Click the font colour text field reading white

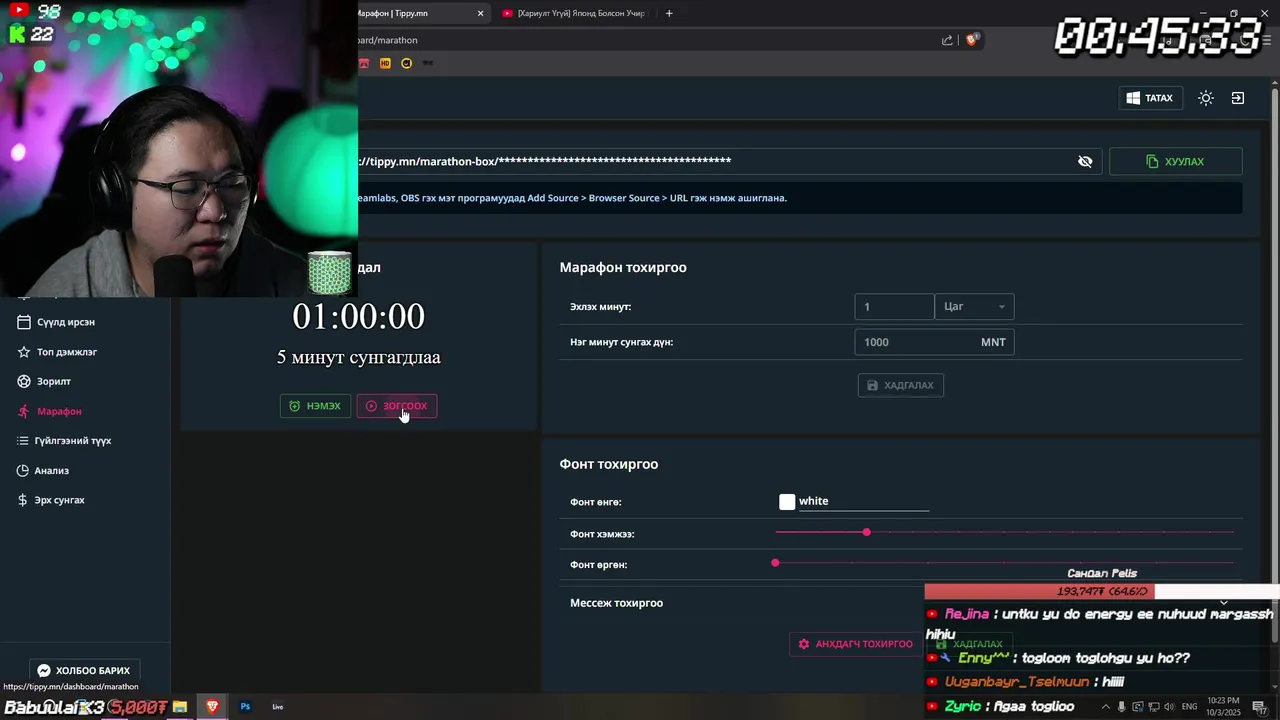(x=863, y=501)
